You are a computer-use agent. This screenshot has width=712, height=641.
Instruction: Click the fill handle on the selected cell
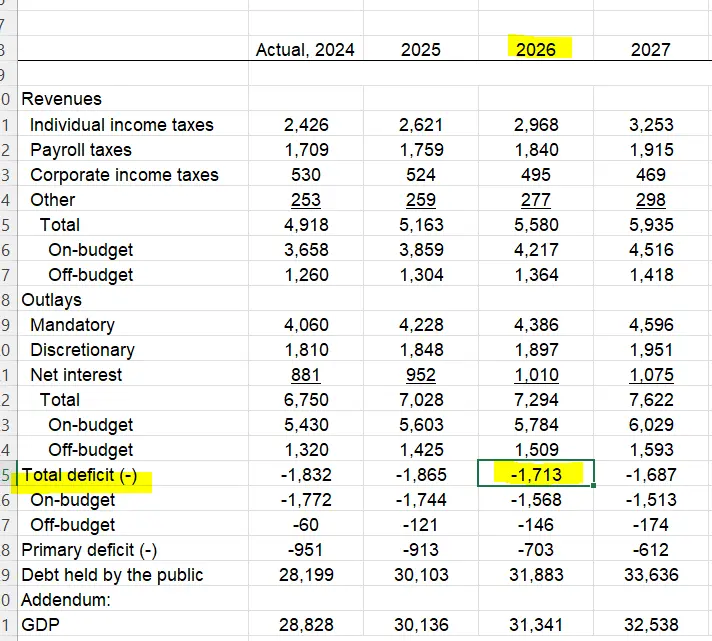[595, 486]
